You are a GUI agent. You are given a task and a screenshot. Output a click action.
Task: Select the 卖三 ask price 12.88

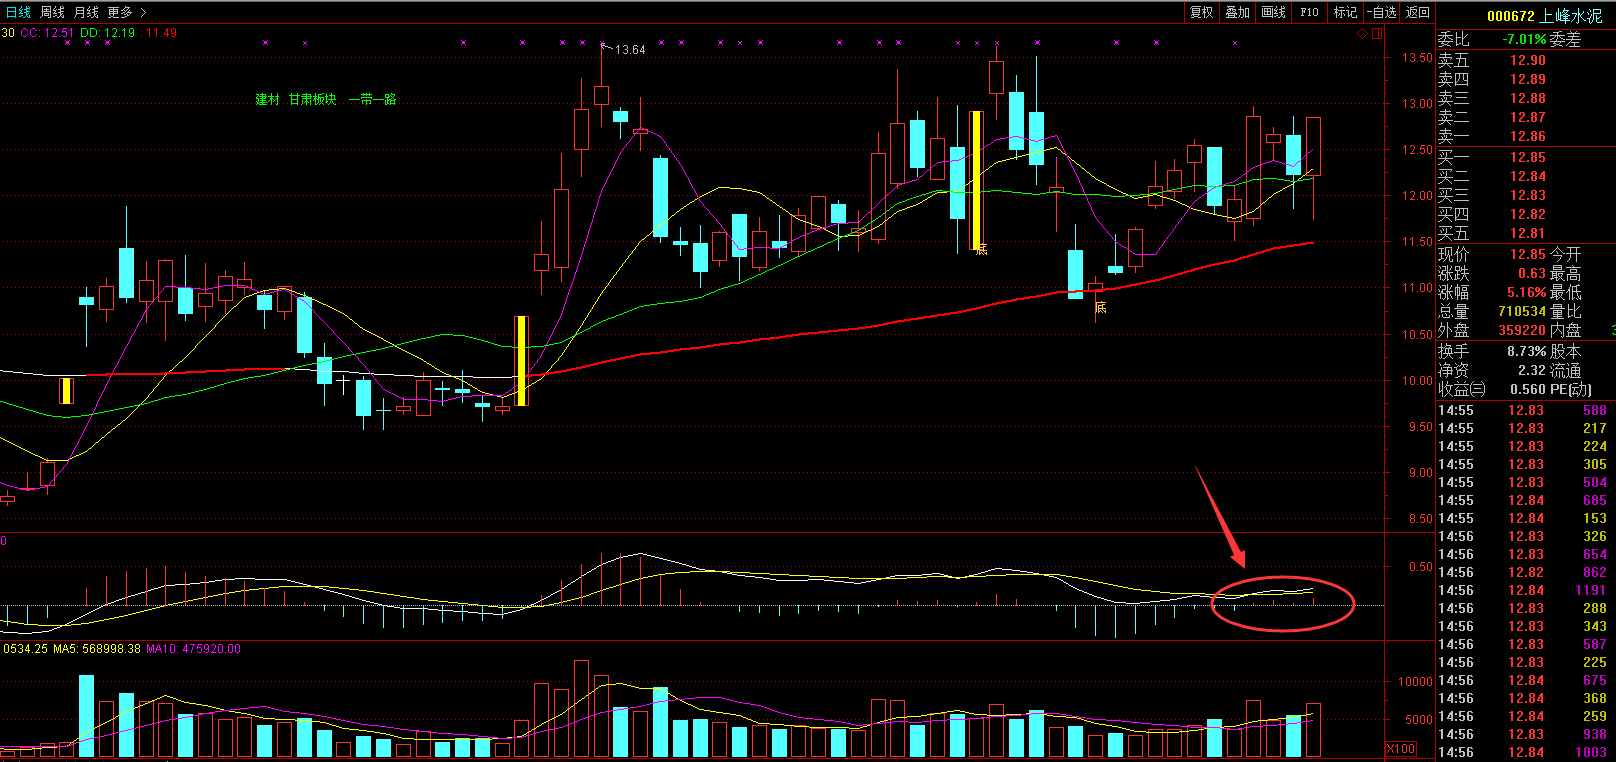pyautogui.click(x=1527, y=98)
